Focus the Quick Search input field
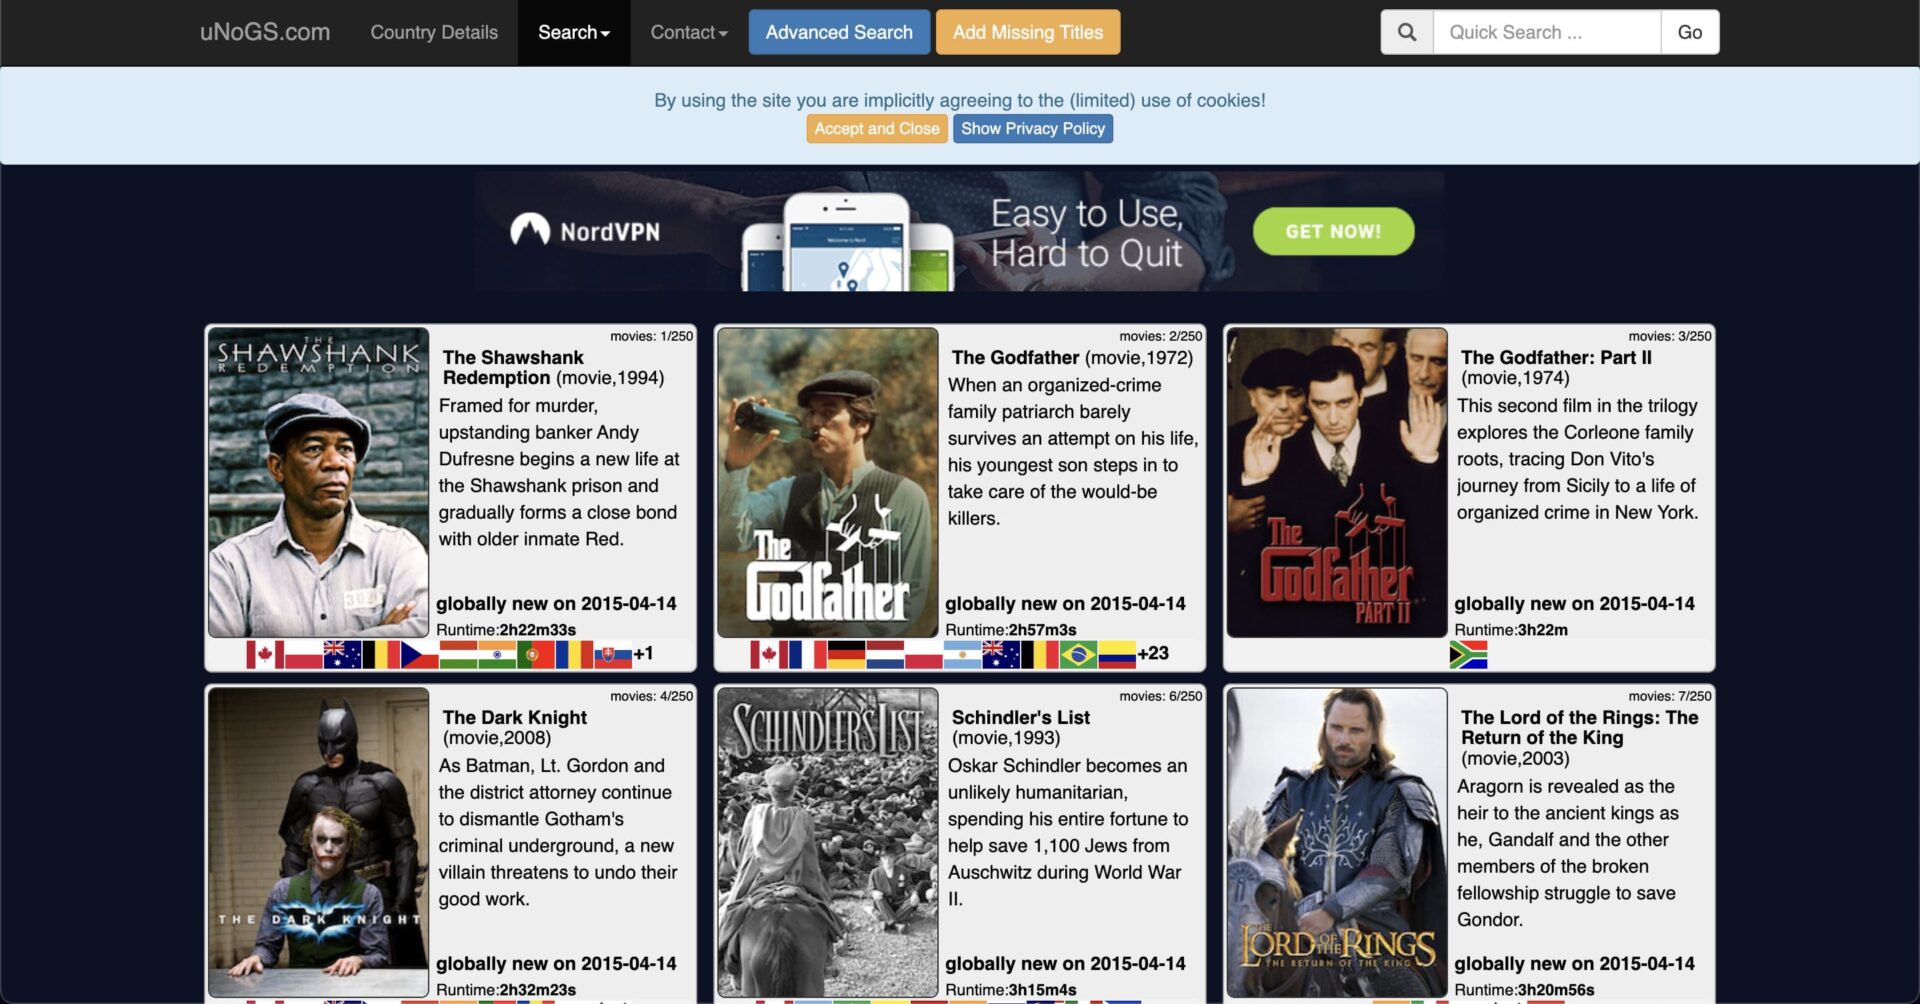This screenshot has width=1920, height=1004. [x=1546, y=32]
